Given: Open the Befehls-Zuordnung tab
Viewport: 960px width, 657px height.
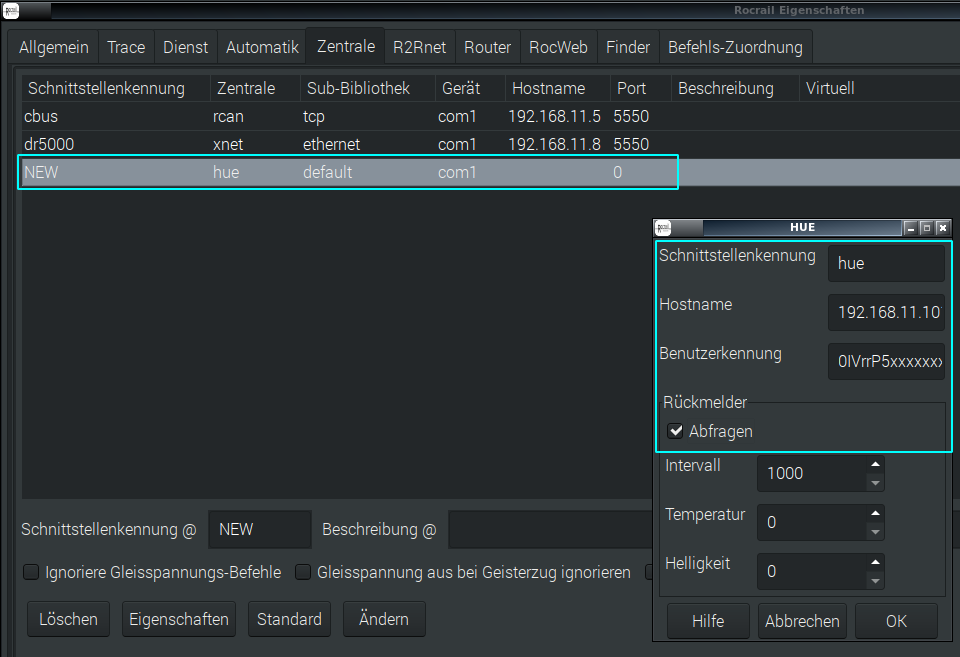Looking at the screenshot, I should [x=735, y=47].
